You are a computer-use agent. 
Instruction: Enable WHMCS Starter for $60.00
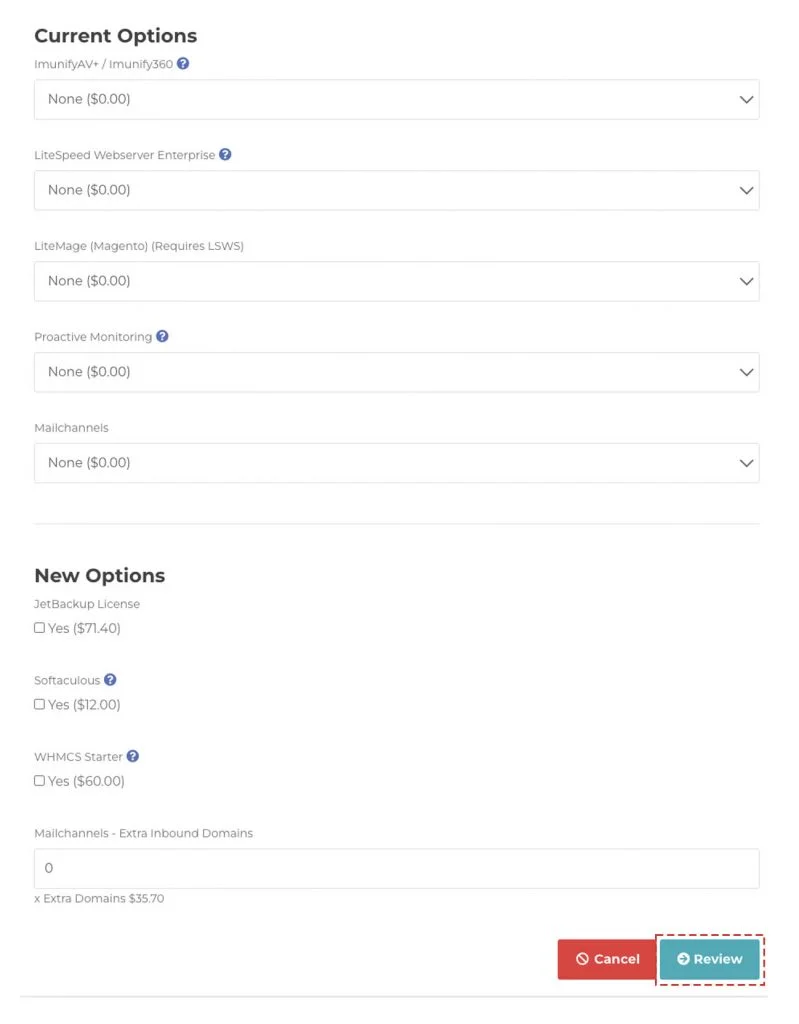(39, 781)
